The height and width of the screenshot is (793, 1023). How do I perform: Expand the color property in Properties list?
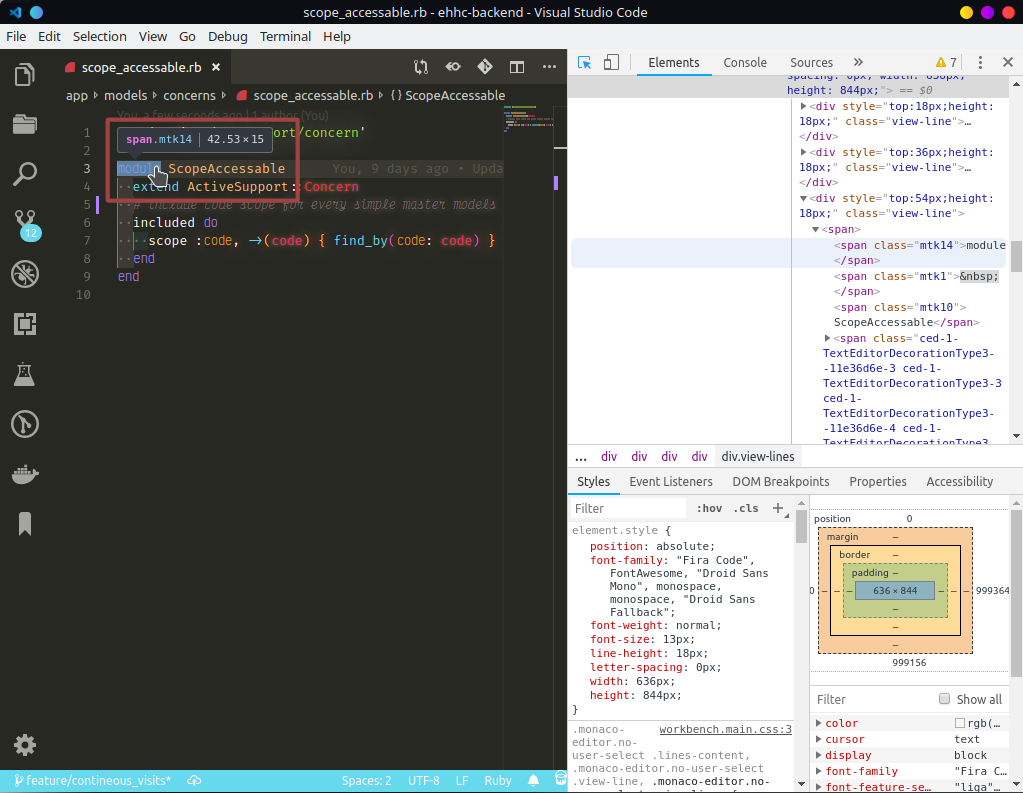820,722
